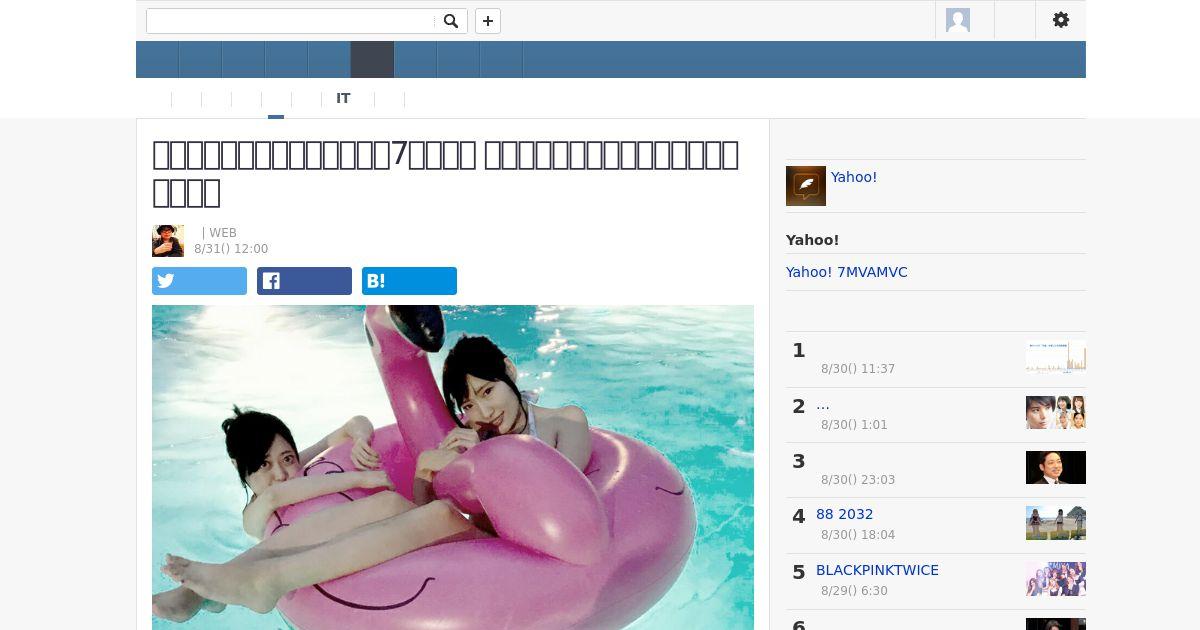Open the suited man thumbnail of rank 3

tap(1056, 468)
